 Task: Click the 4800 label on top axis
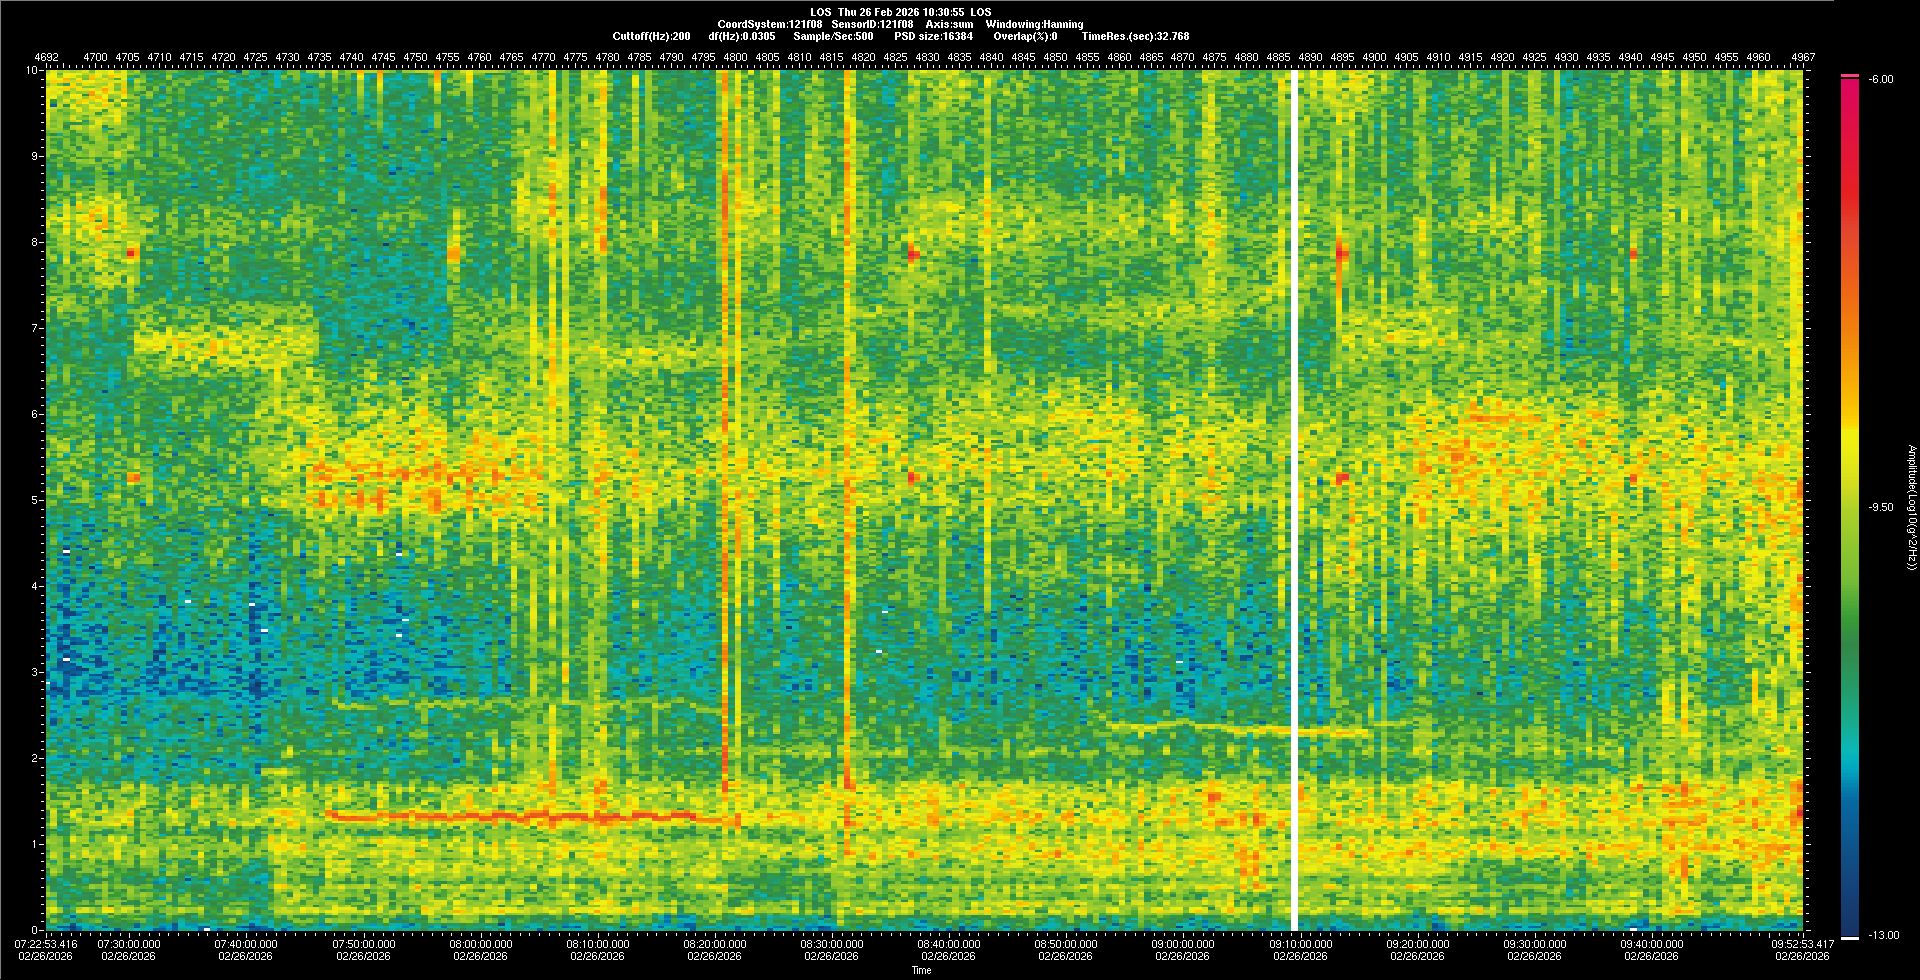(x=735, y=58)
